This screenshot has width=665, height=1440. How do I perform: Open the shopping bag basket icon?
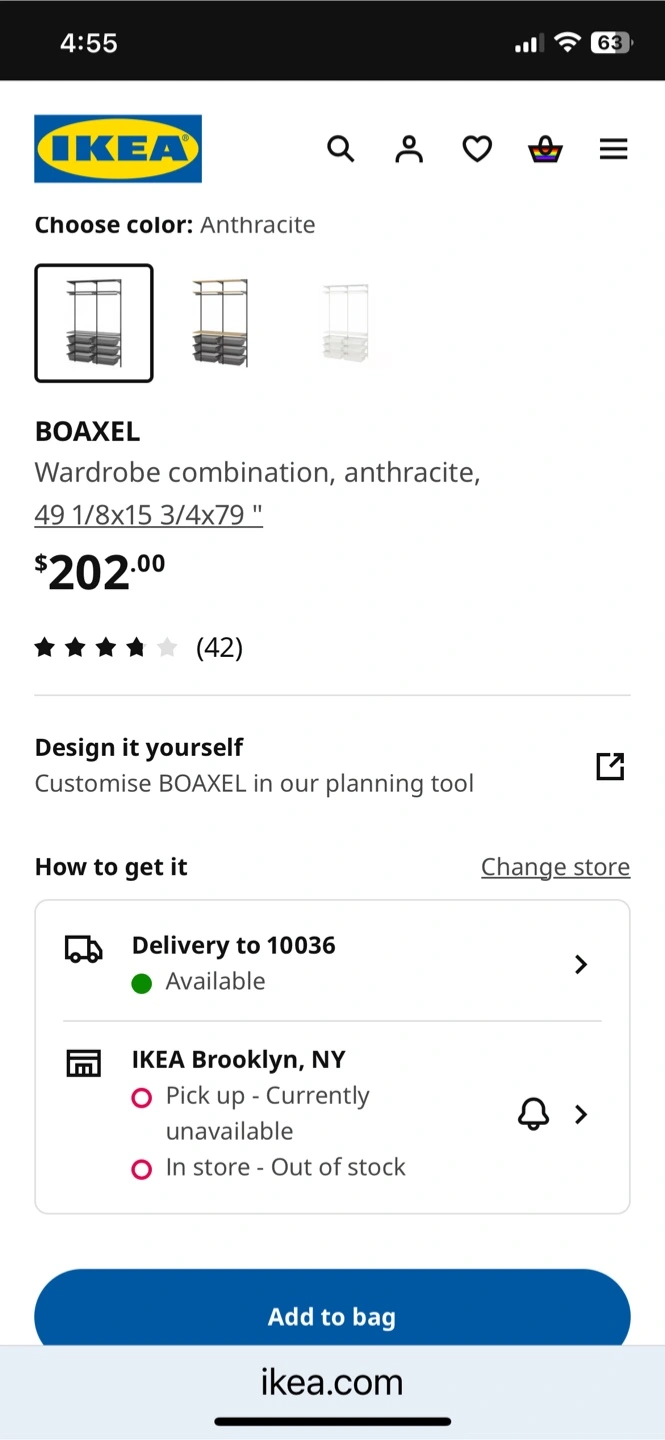tap(545, 150)
